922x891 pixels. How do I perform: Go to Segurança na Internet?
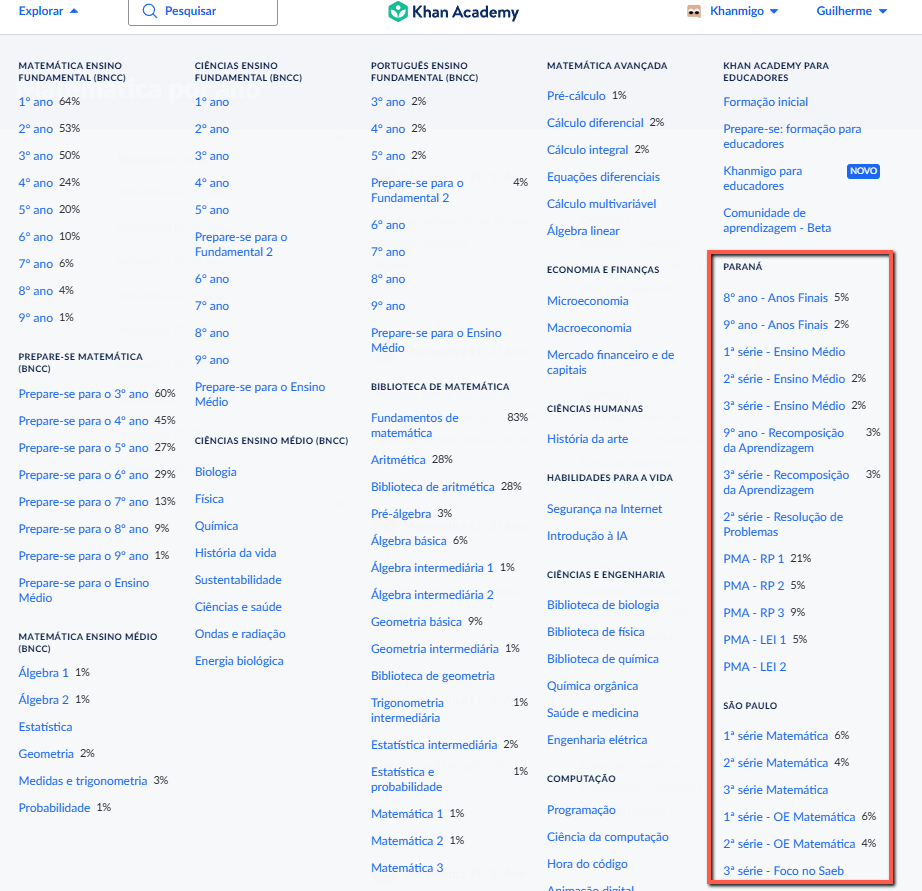[604, 509]
